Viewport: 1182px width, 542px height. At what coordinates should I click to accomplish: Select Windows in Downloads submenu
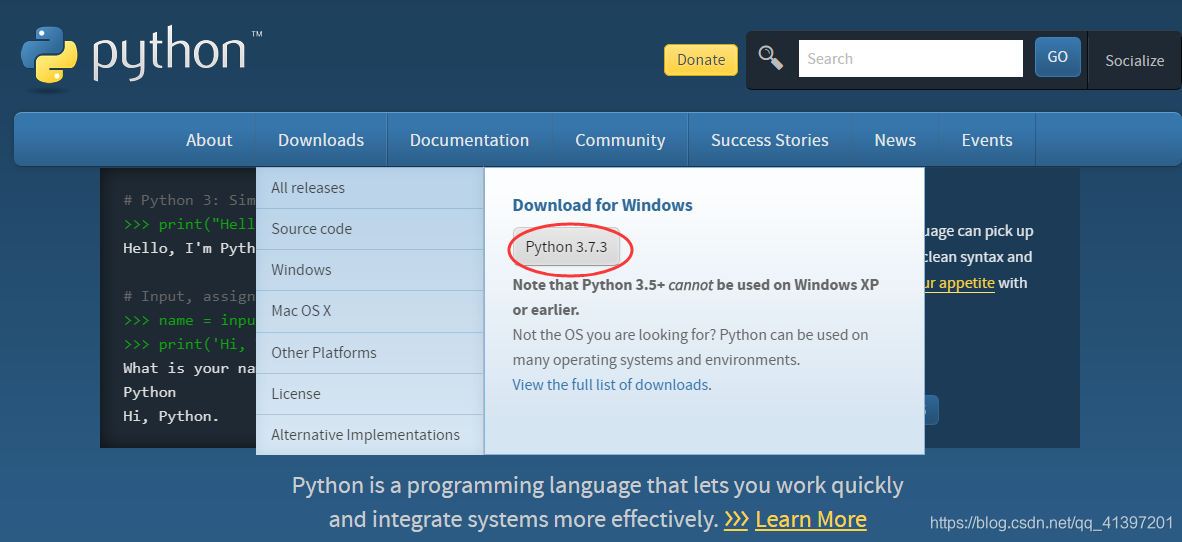pyautogui.click(x=369, y=270)
